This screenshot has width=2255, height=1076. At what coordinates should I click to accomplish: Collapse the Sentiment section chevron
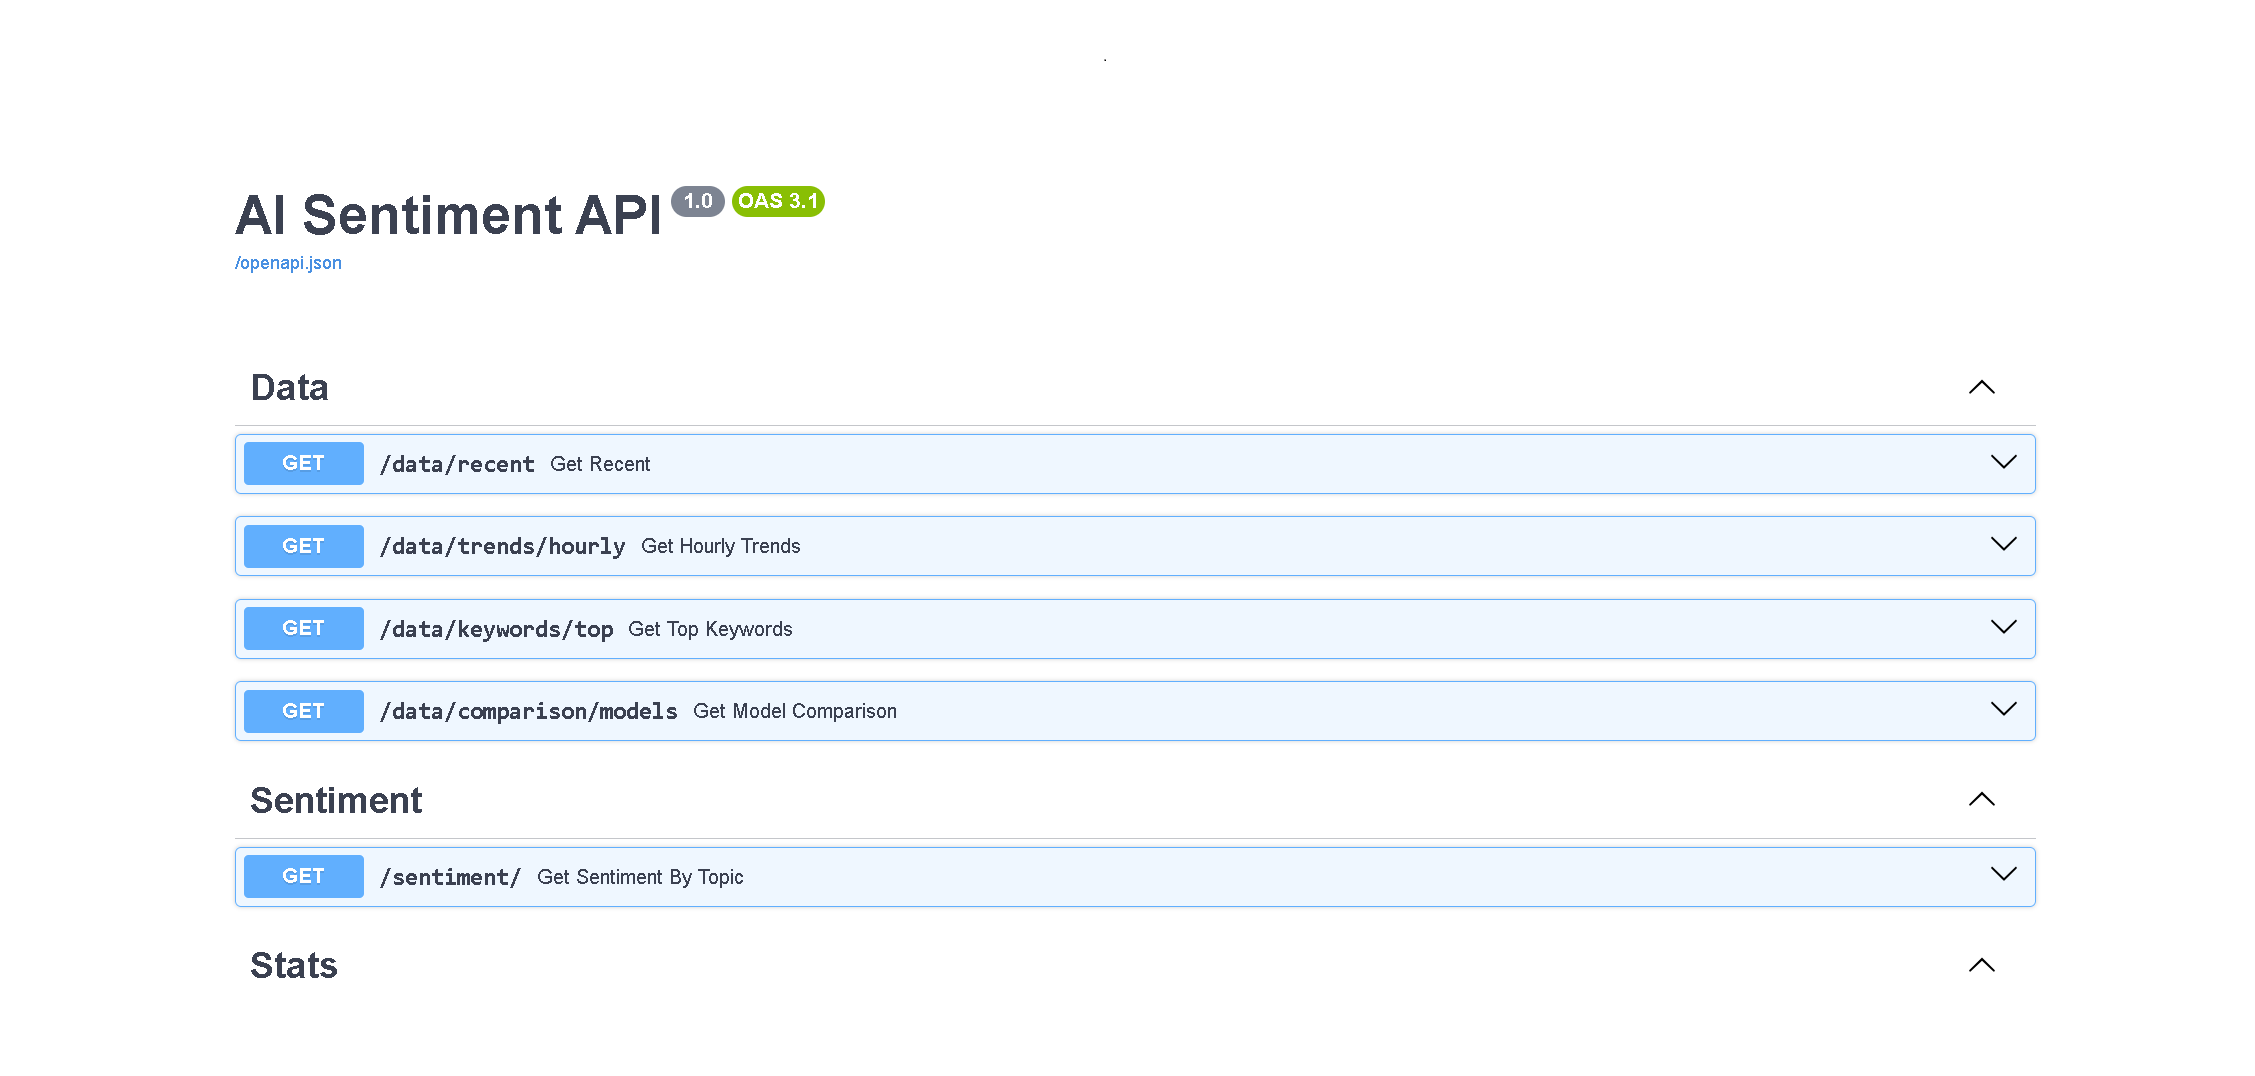click(1981, 799)
